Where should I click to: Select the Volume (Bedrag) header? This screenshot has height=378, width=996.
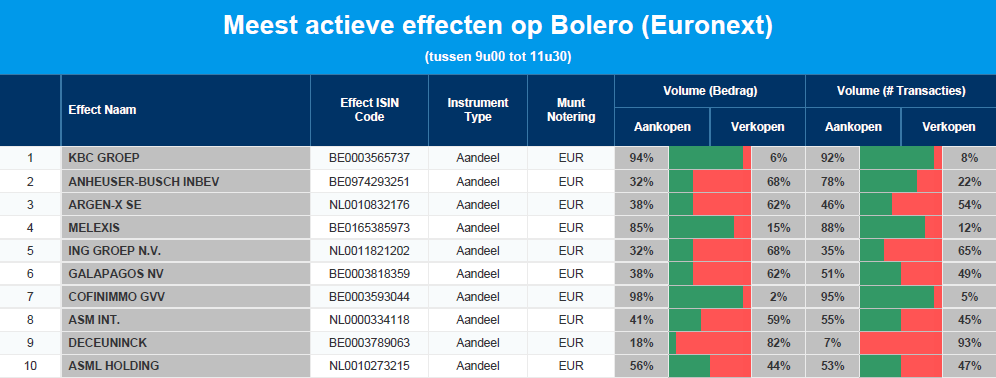pyautogui.click(x=710, y=91)
